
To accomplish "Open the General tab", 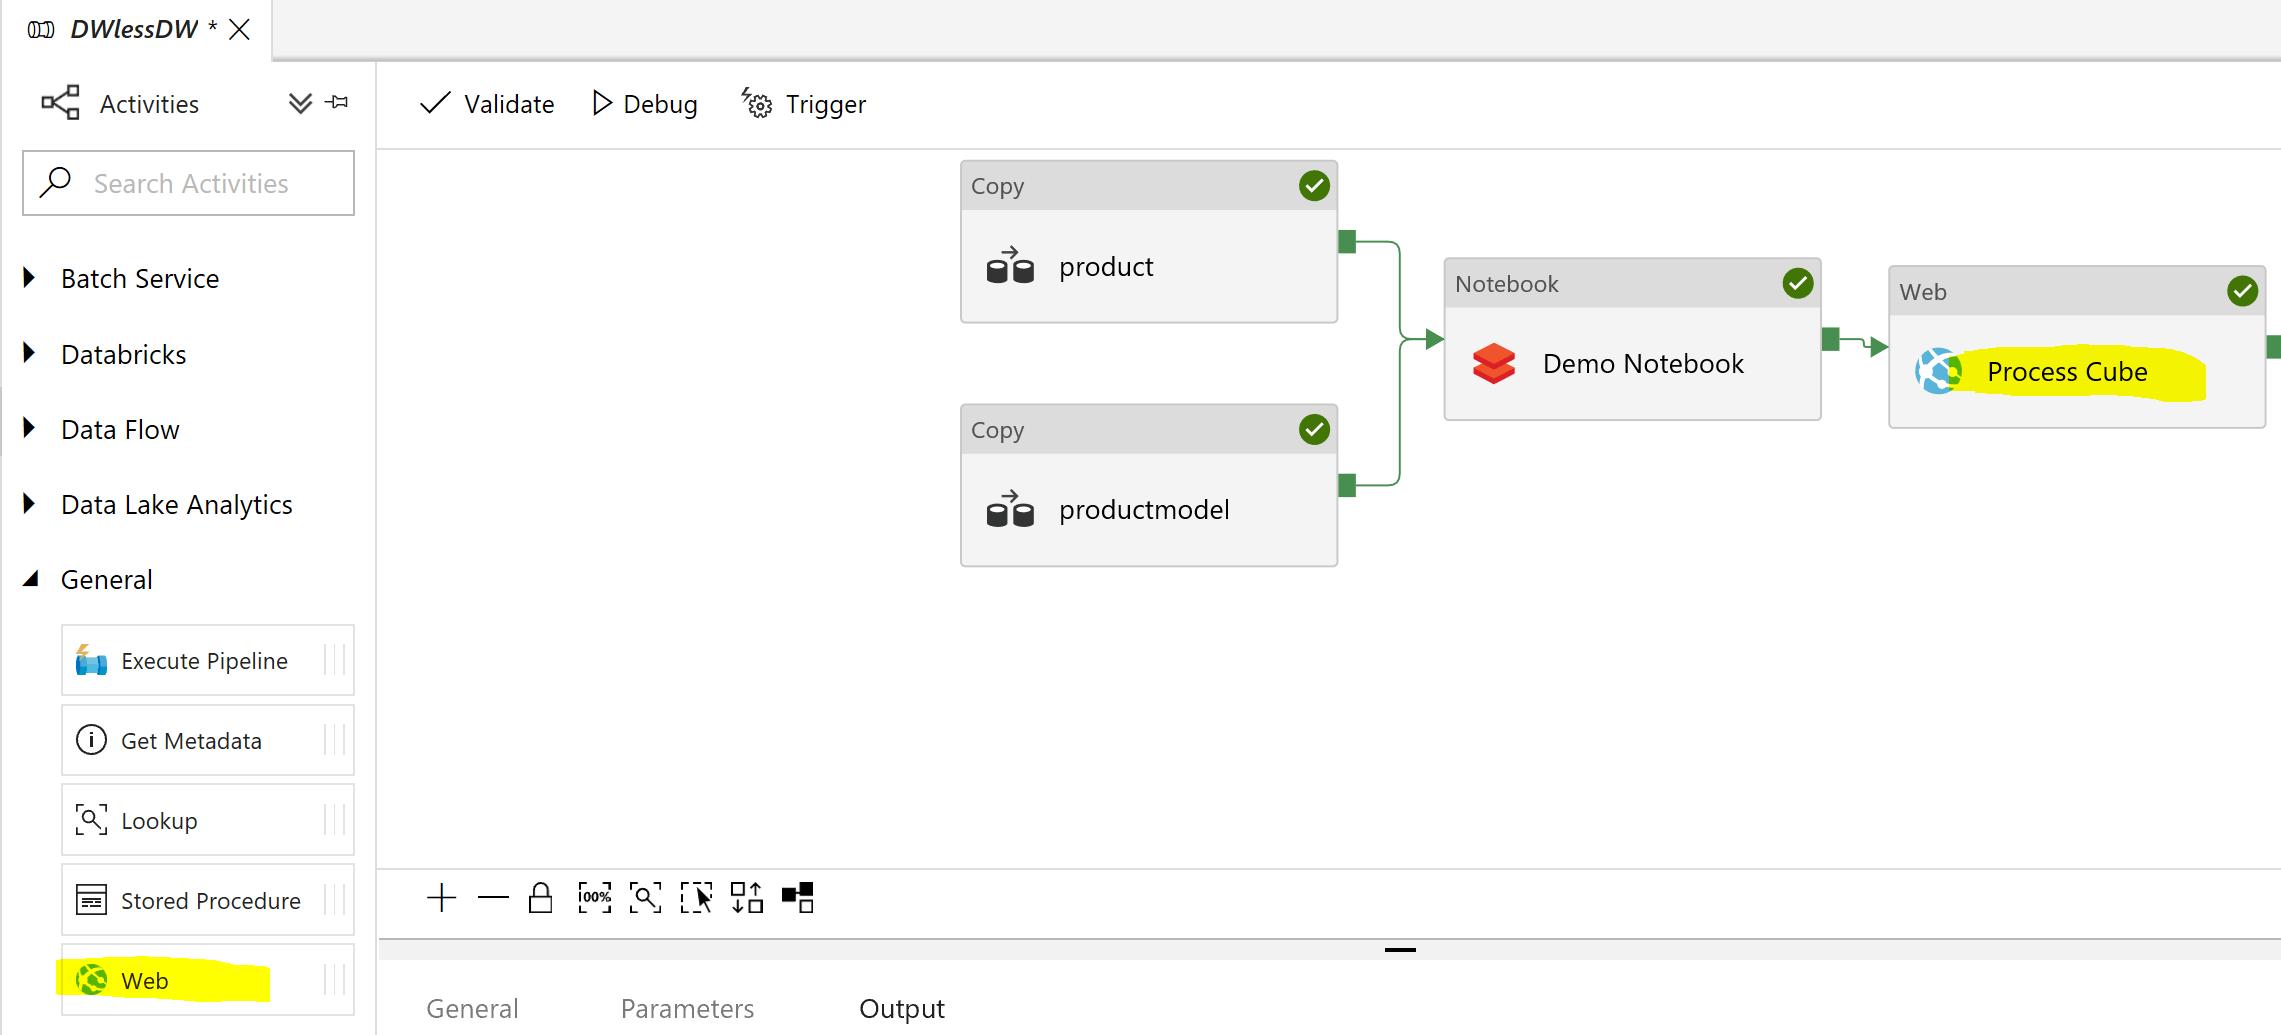I will (x=472, y=1008).
